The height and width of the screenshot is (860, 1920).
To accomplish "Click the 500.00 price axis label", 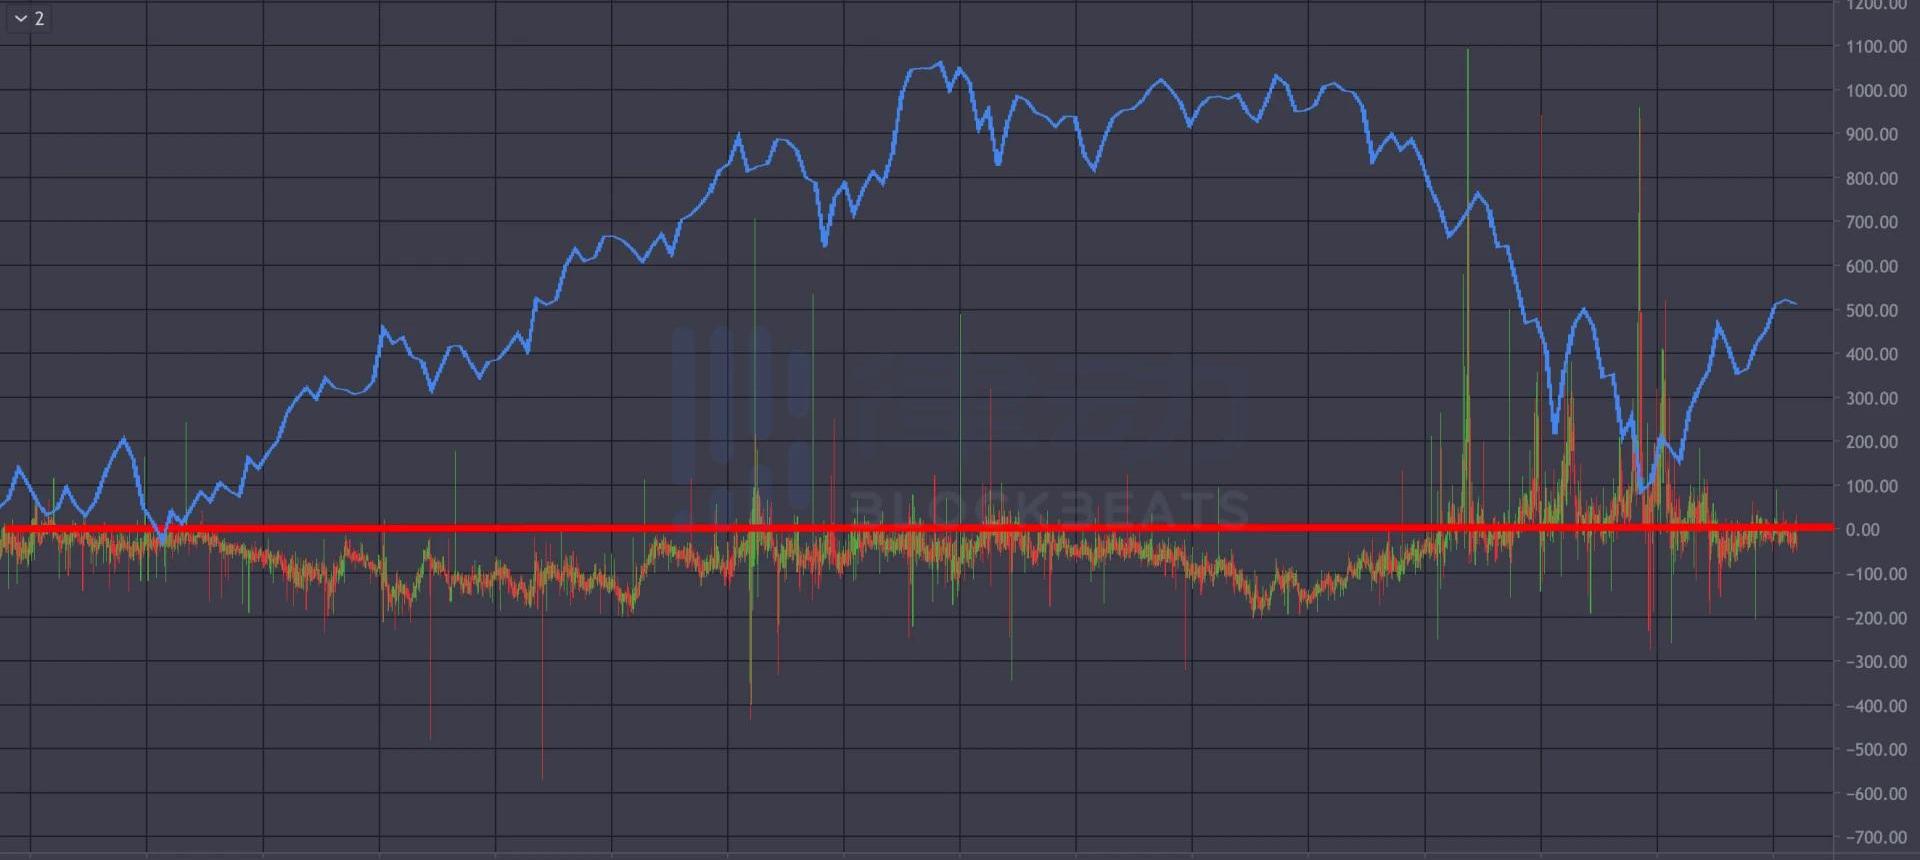I will [x=1872, y=311].
